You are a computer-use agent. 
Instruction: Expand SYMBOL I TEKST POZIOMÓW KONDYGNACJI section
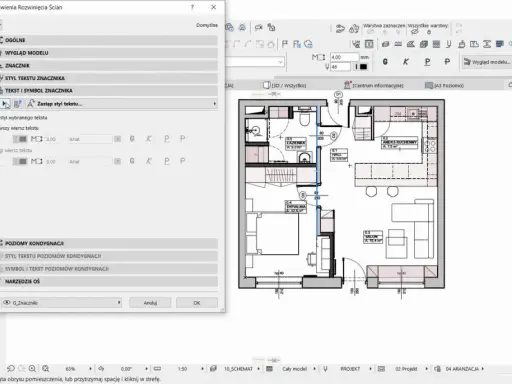(109, 269)
